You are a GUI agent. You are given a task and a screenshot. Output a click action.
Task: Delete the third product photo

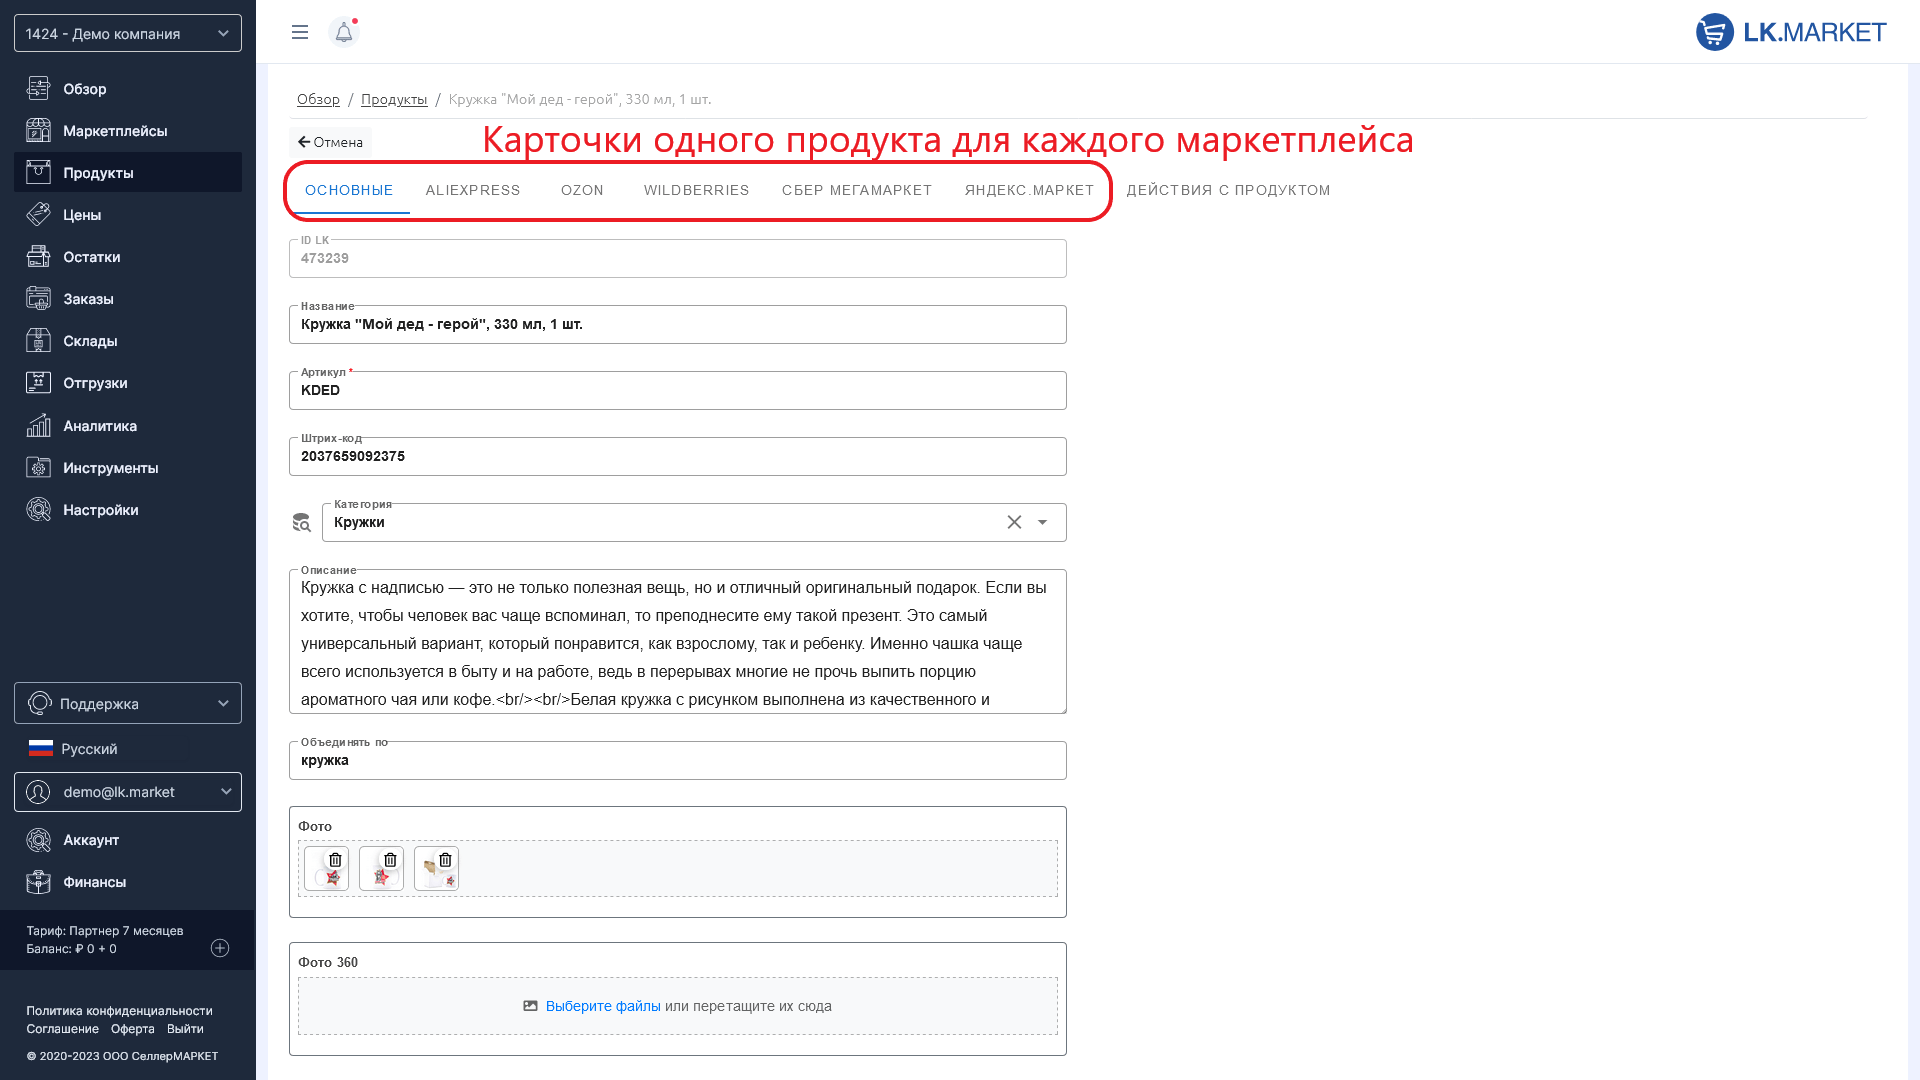445,860
